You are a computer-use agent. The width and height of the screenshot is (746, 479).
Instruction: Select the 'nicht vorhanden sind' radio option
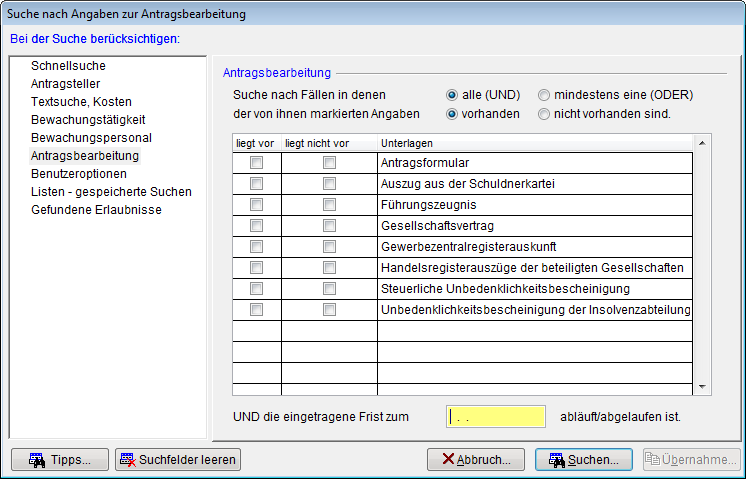544,114
